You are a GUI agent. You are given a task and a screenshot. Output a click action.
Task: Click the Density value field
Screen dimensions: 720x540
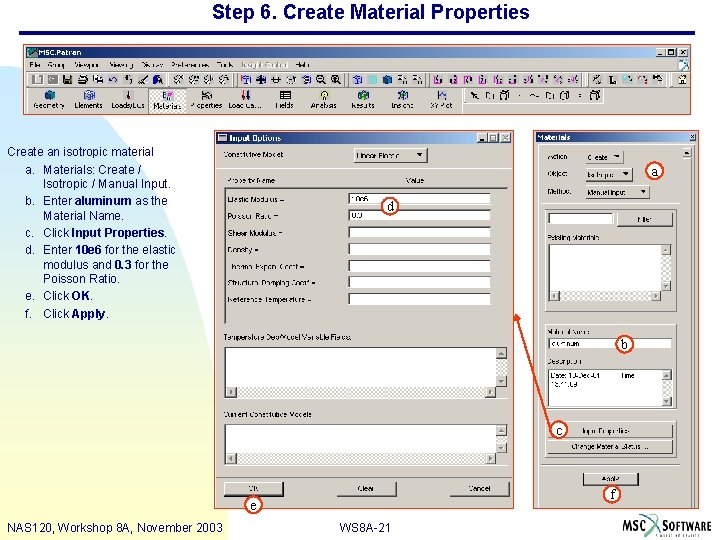pos(419,249)
